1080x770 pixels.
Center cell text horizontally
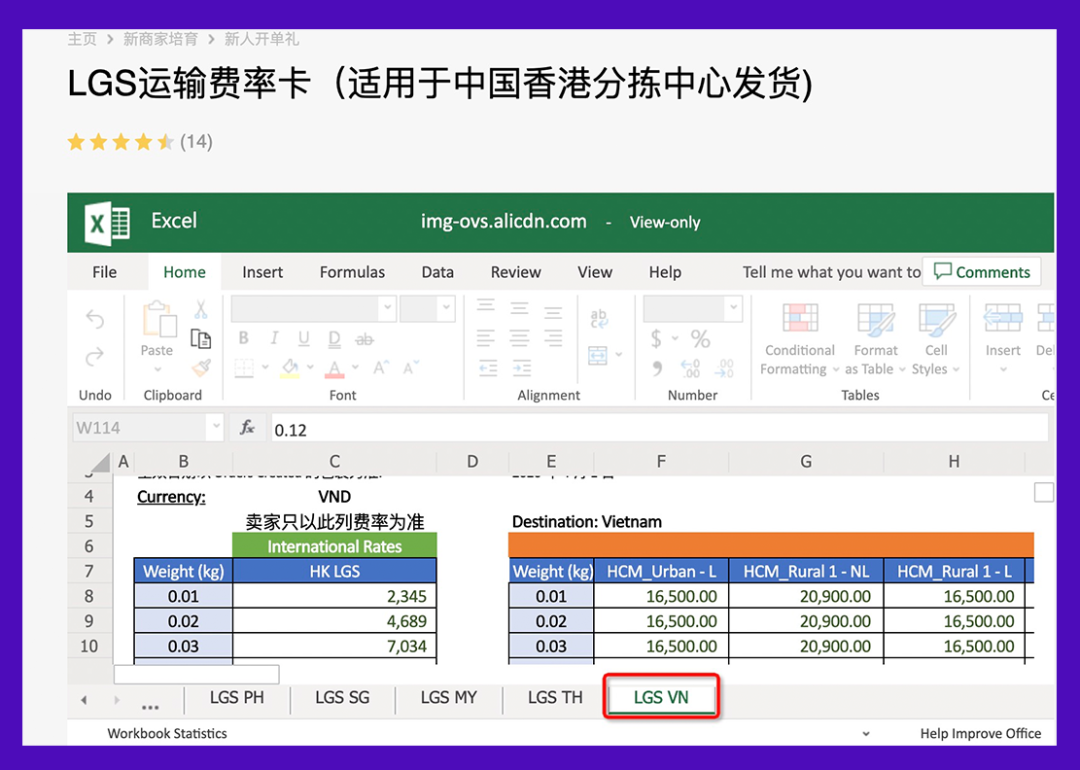[519, 337]
